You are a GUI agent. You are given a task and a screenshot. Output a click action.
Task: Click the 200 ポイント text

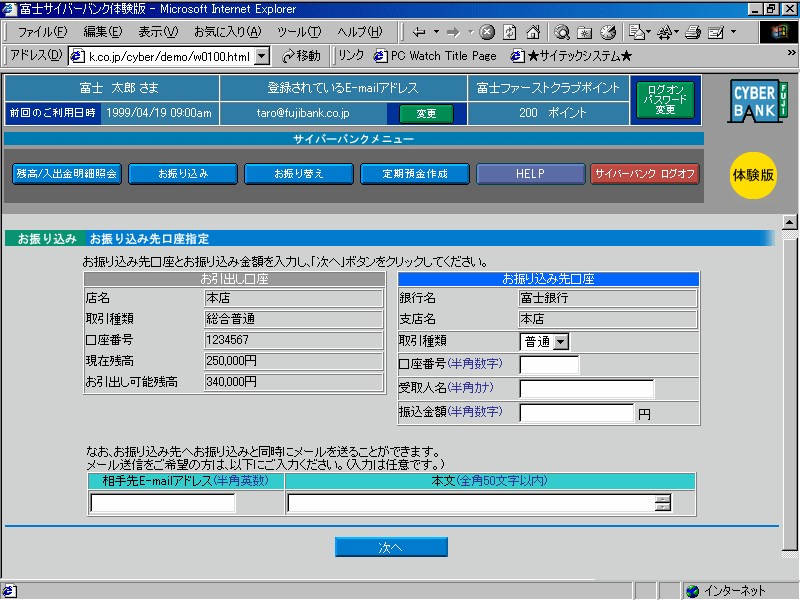[x=553, y=113]
